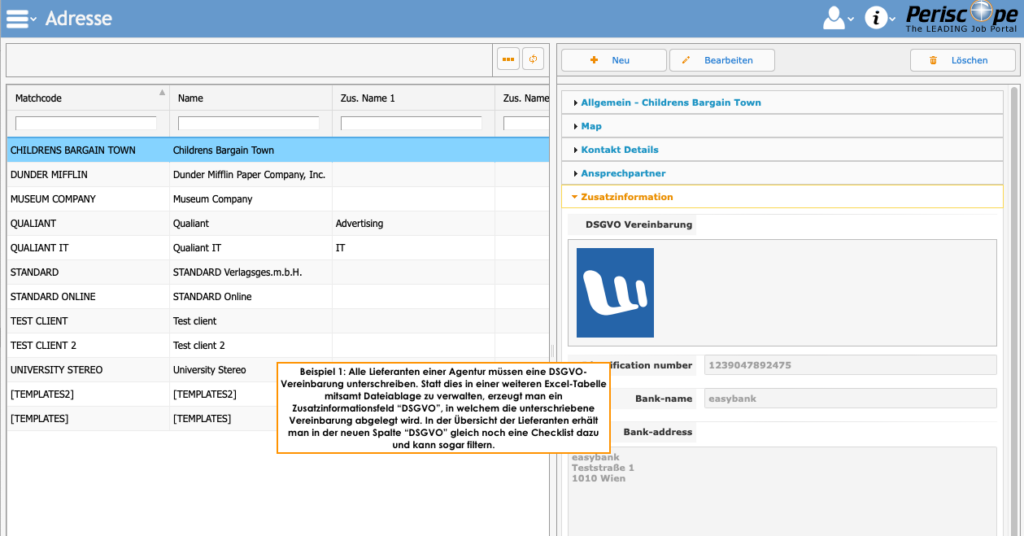Click the Dunder Mifflin Paper Company, Inc. name
This screenshot has width=1024, height=536.
249,174
